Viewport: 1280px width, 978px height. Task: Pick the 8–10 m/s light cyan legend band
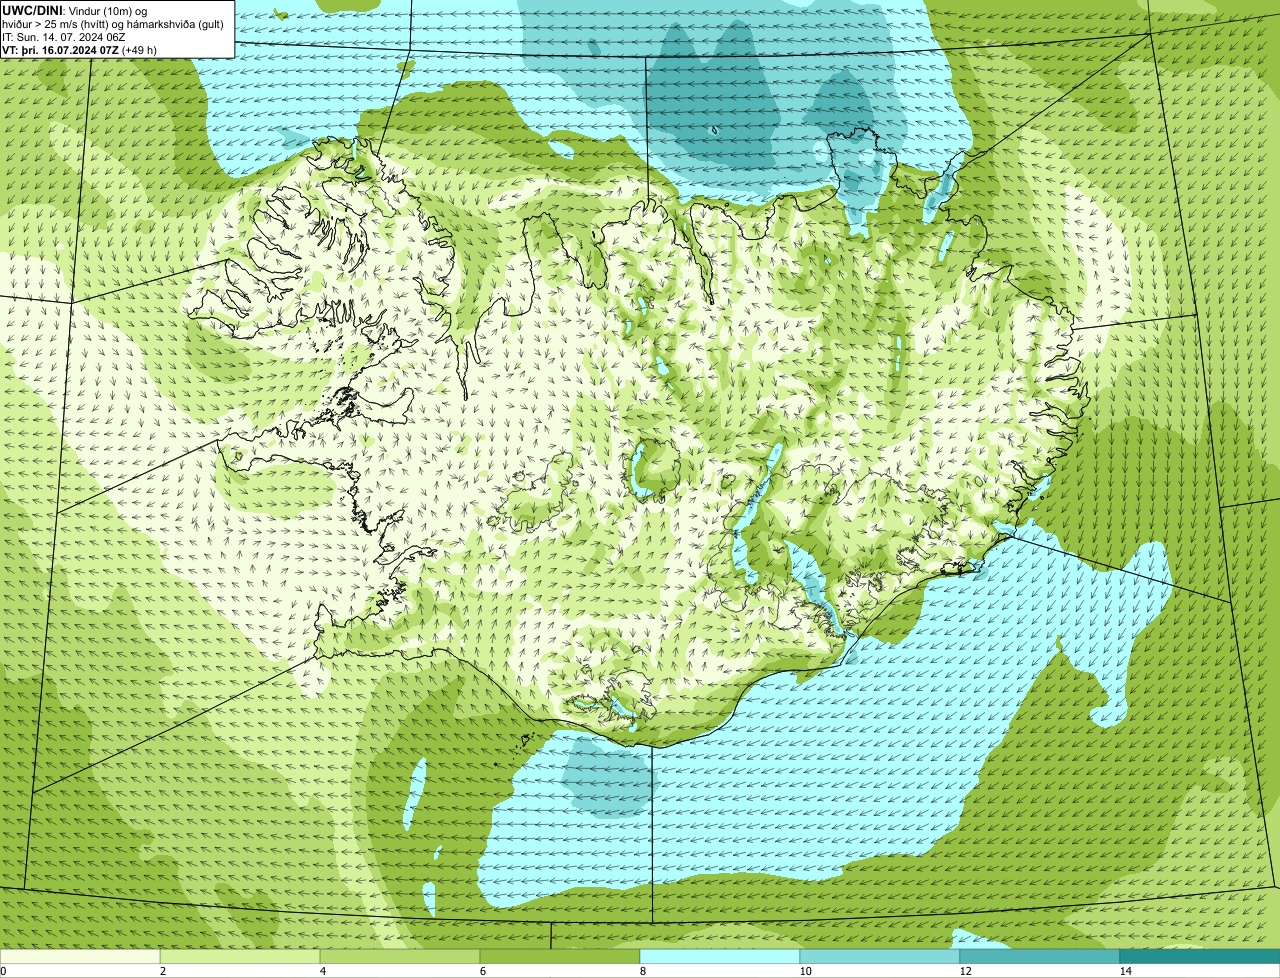point(720,956)
